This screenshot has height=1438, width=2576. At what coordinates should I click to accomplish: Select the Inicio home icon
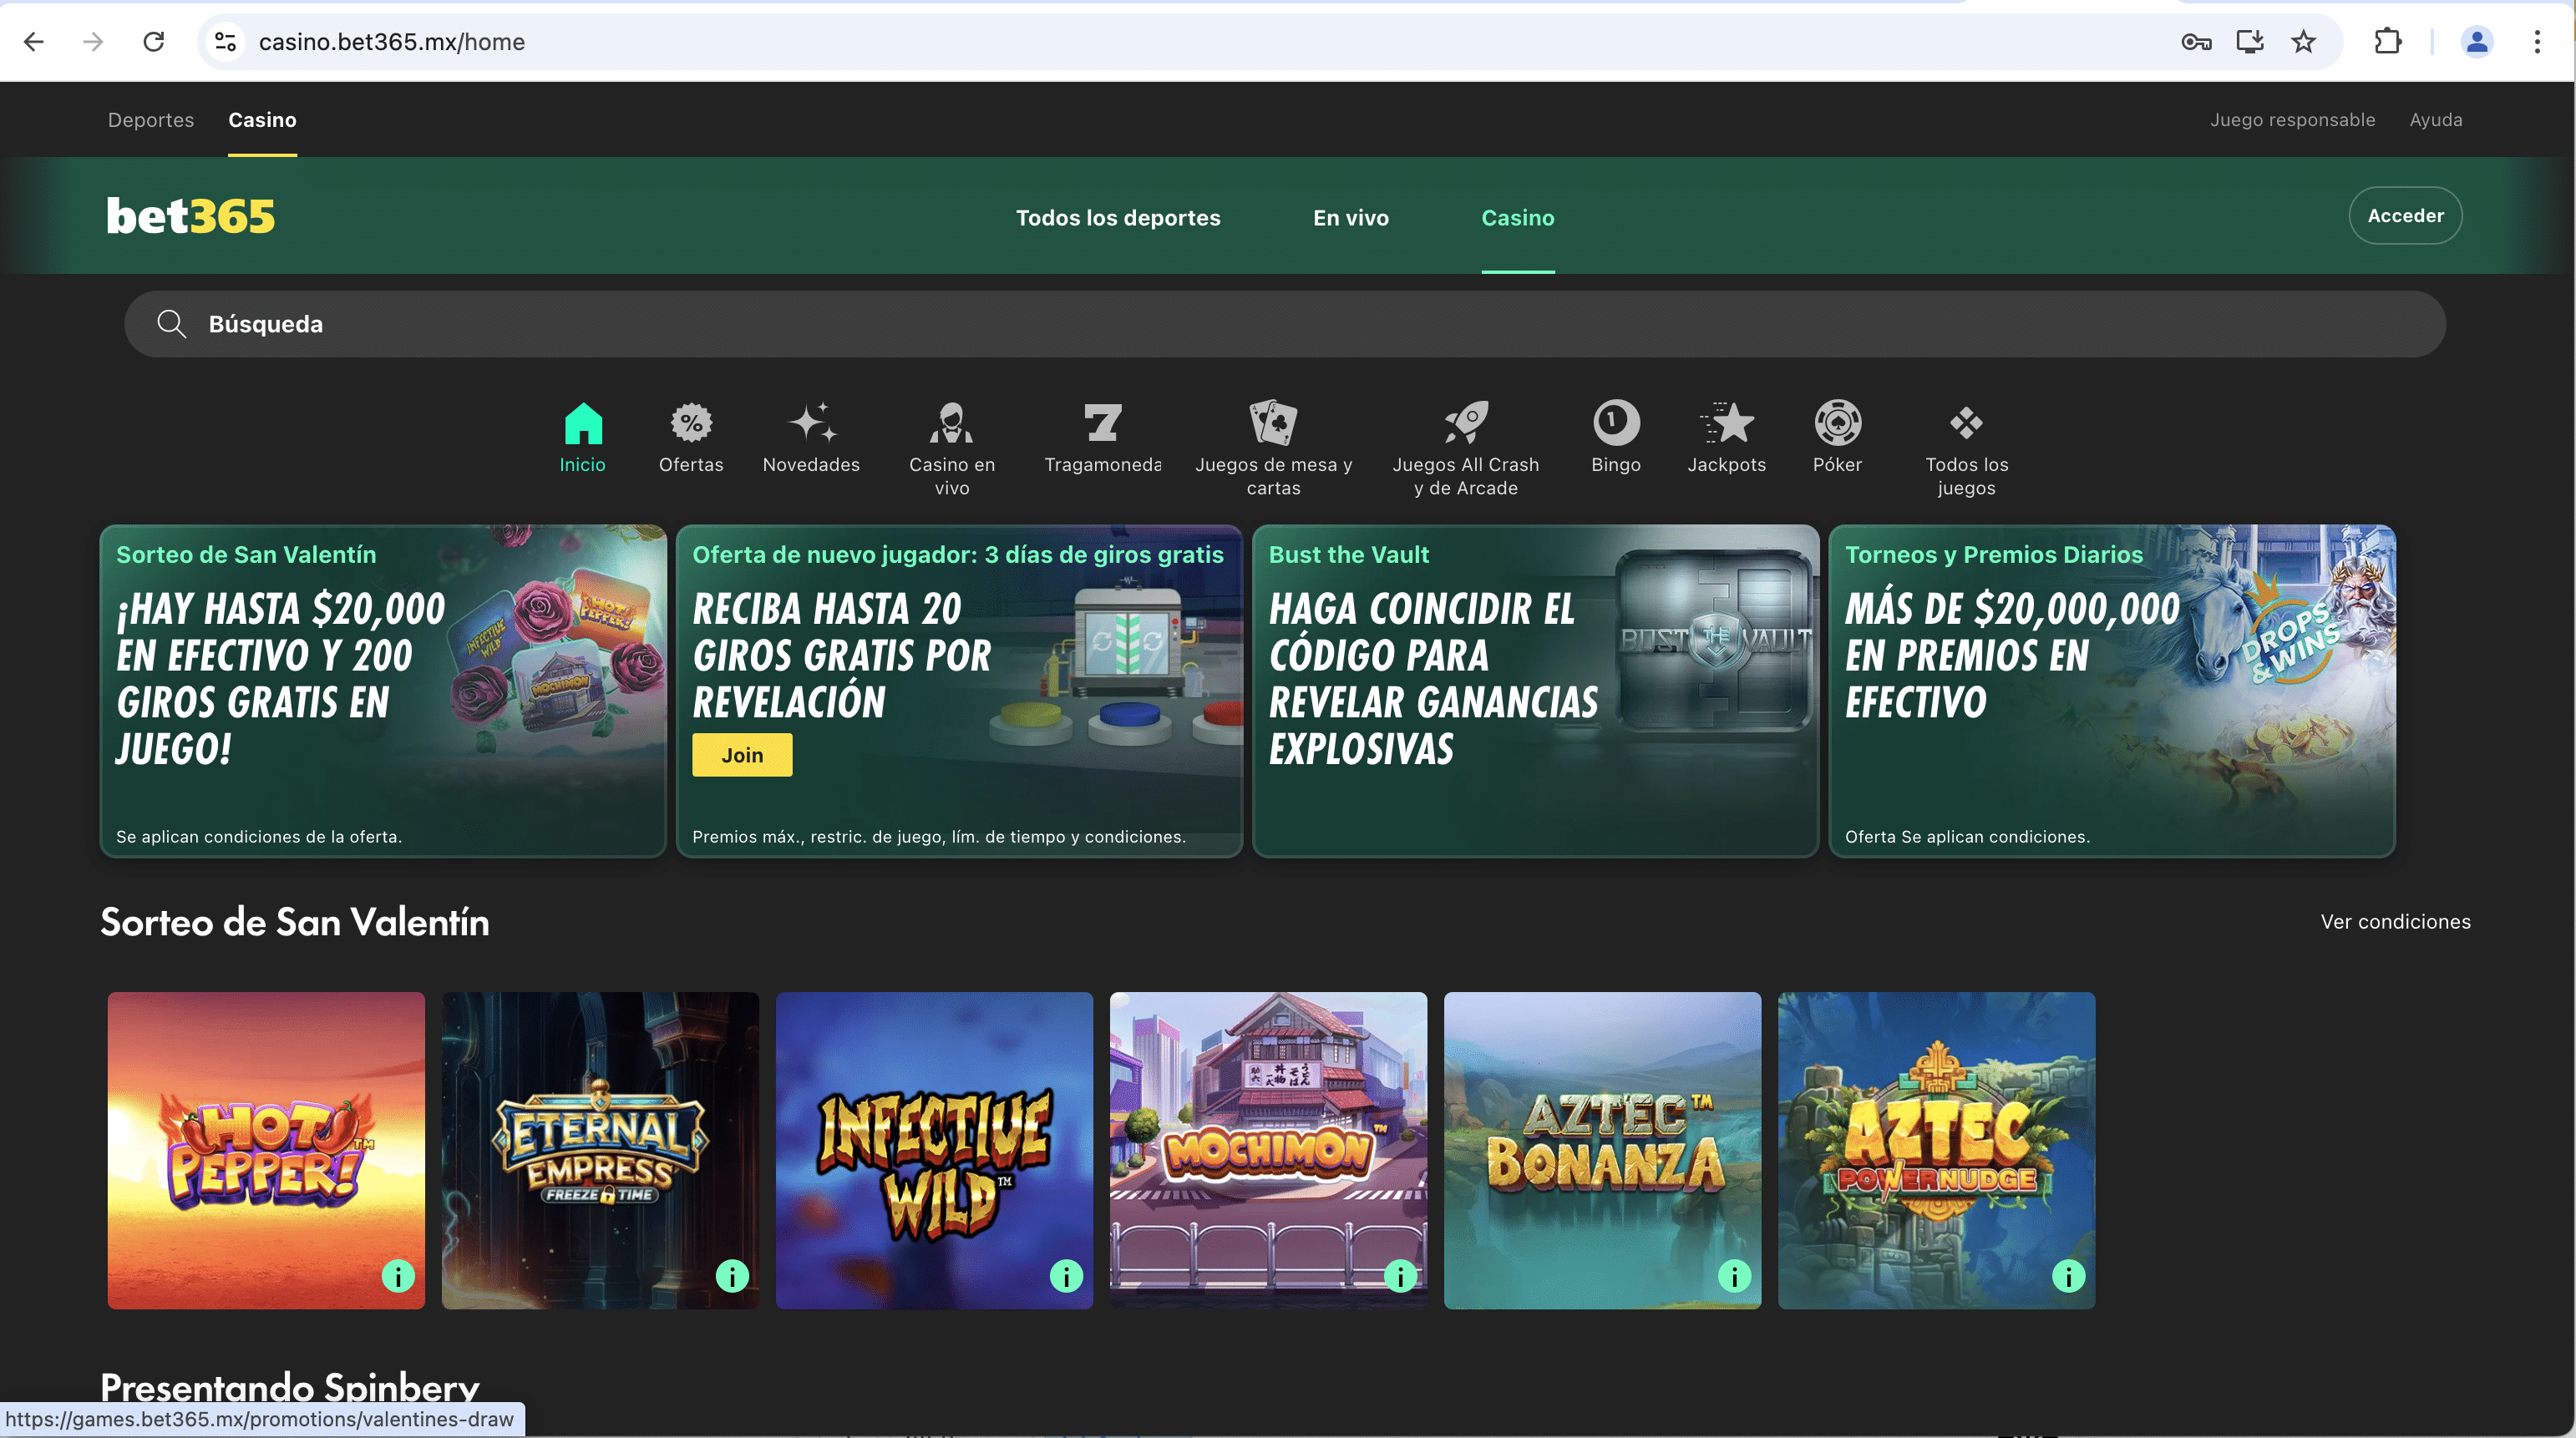point(583,424)
